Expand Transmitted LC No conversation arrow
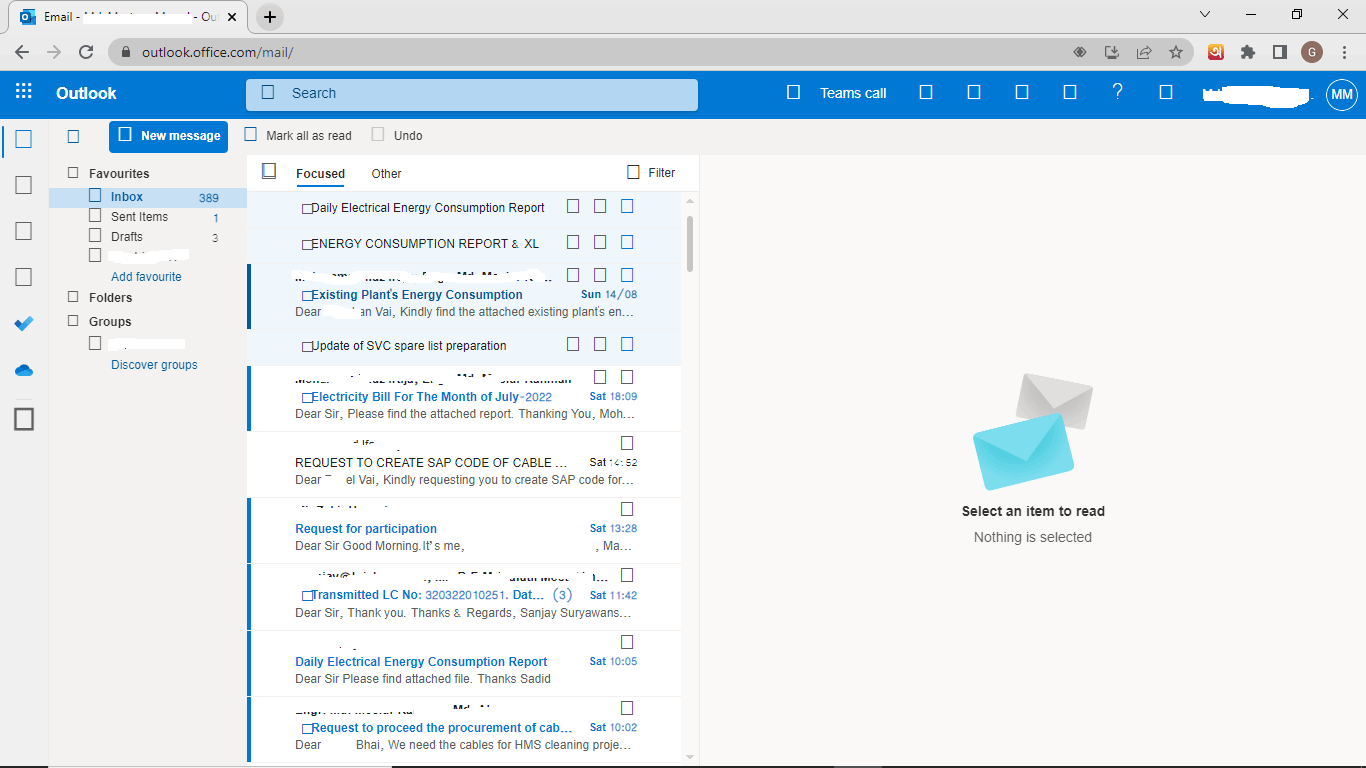Viewport: 1366px width, 768px height. [307, 596]
